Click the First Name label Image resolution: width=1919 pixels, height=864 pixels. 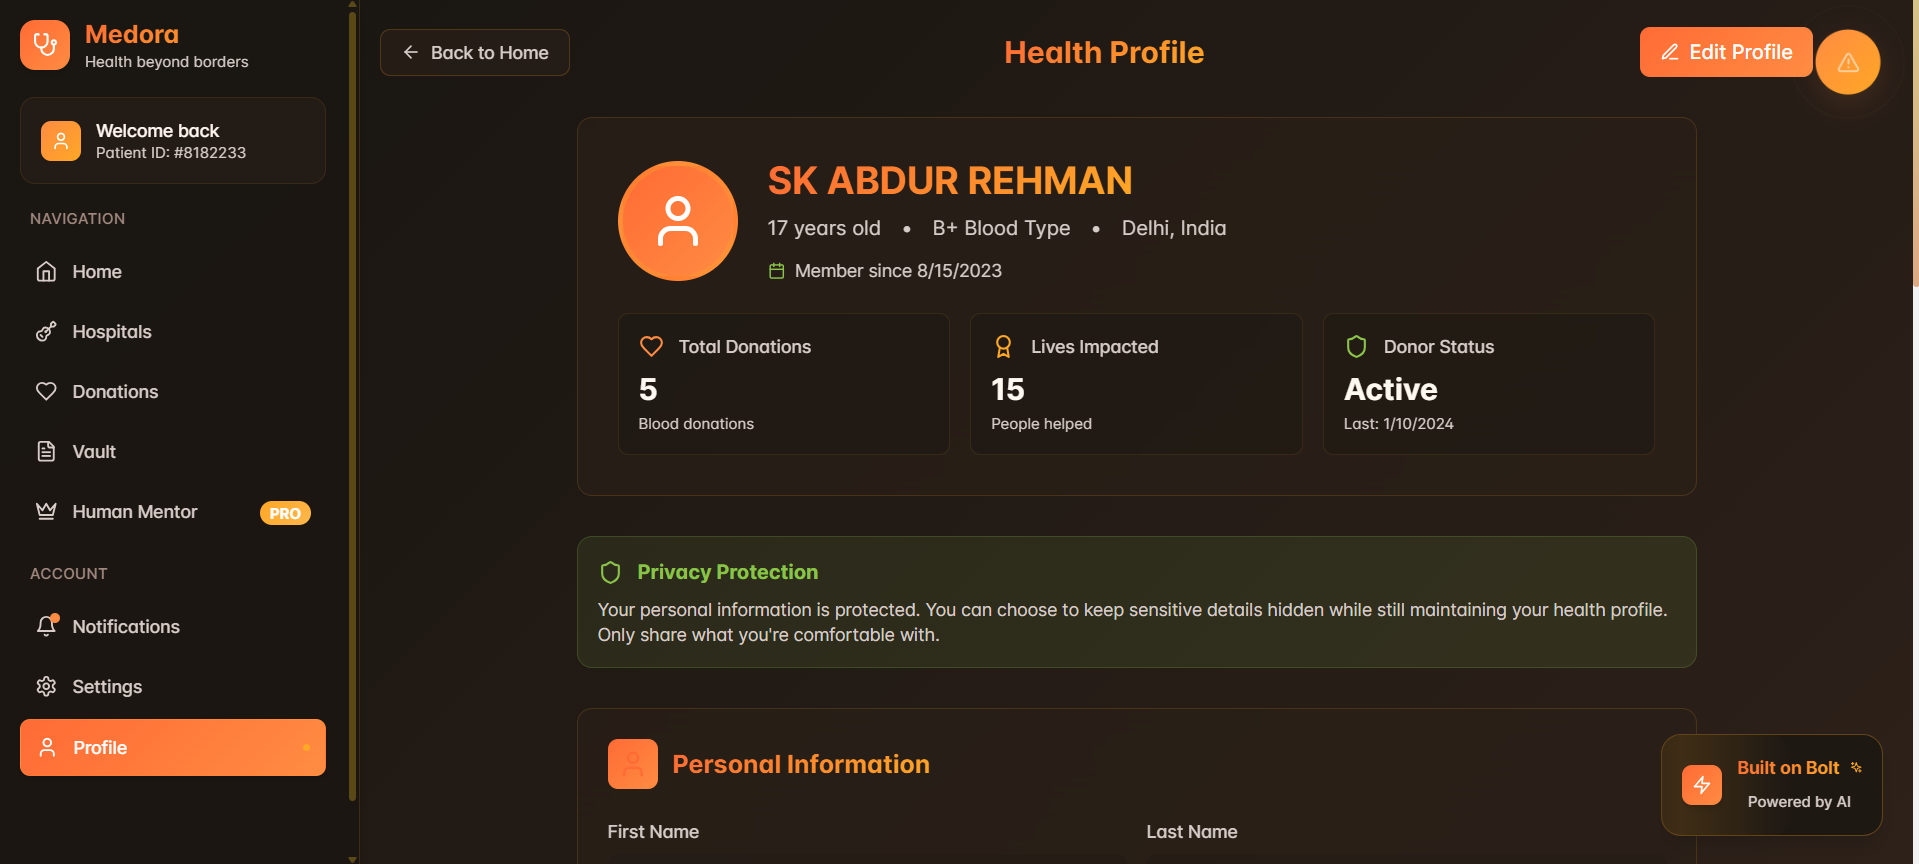click(x=653, y=832)
